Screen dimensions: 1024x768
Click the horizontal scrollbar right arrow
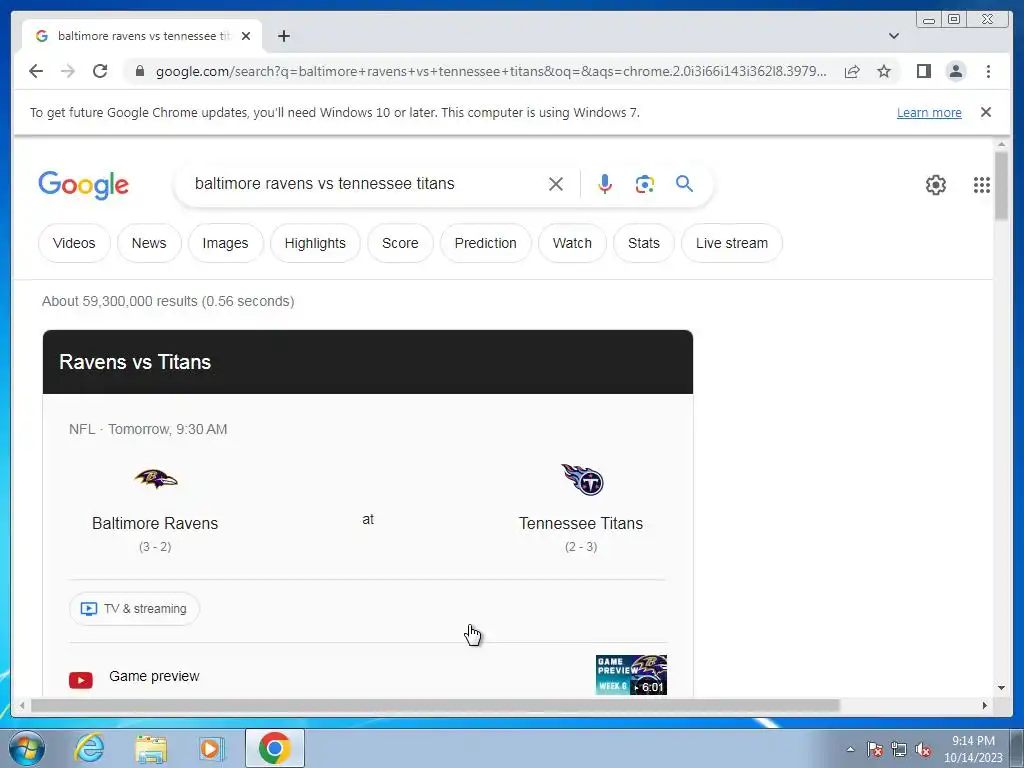tap(985, 705)
